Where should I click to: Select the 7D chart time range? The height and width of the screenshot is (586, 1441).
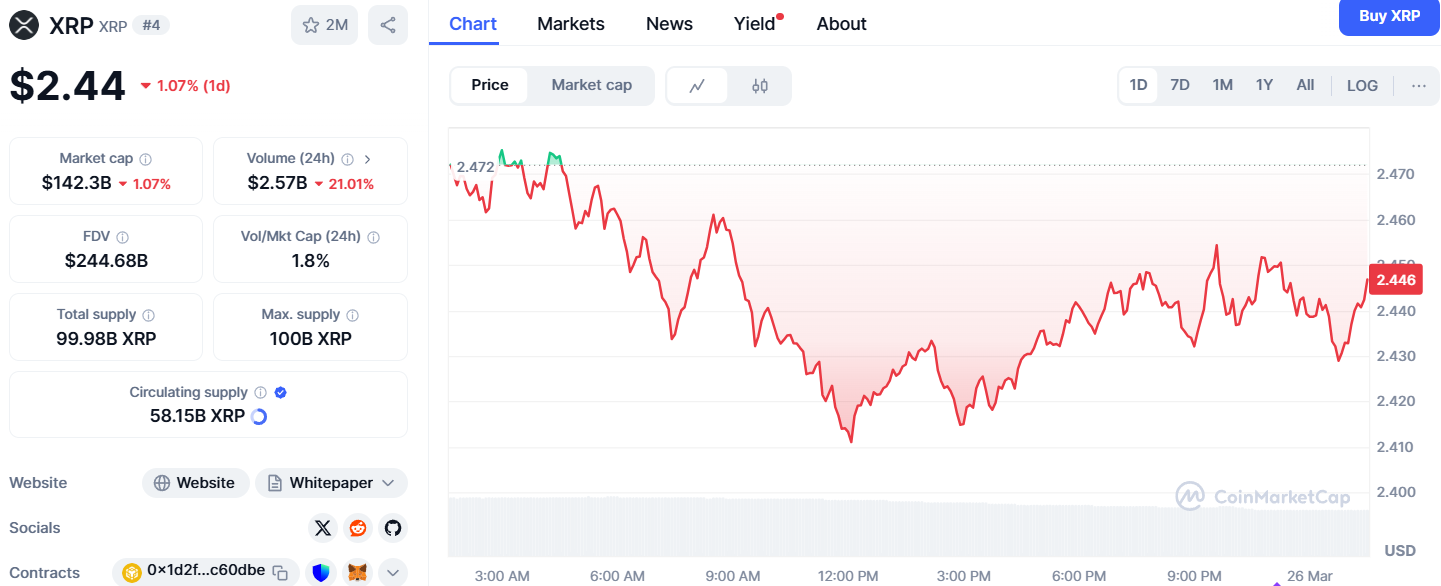pos(1180,85)
